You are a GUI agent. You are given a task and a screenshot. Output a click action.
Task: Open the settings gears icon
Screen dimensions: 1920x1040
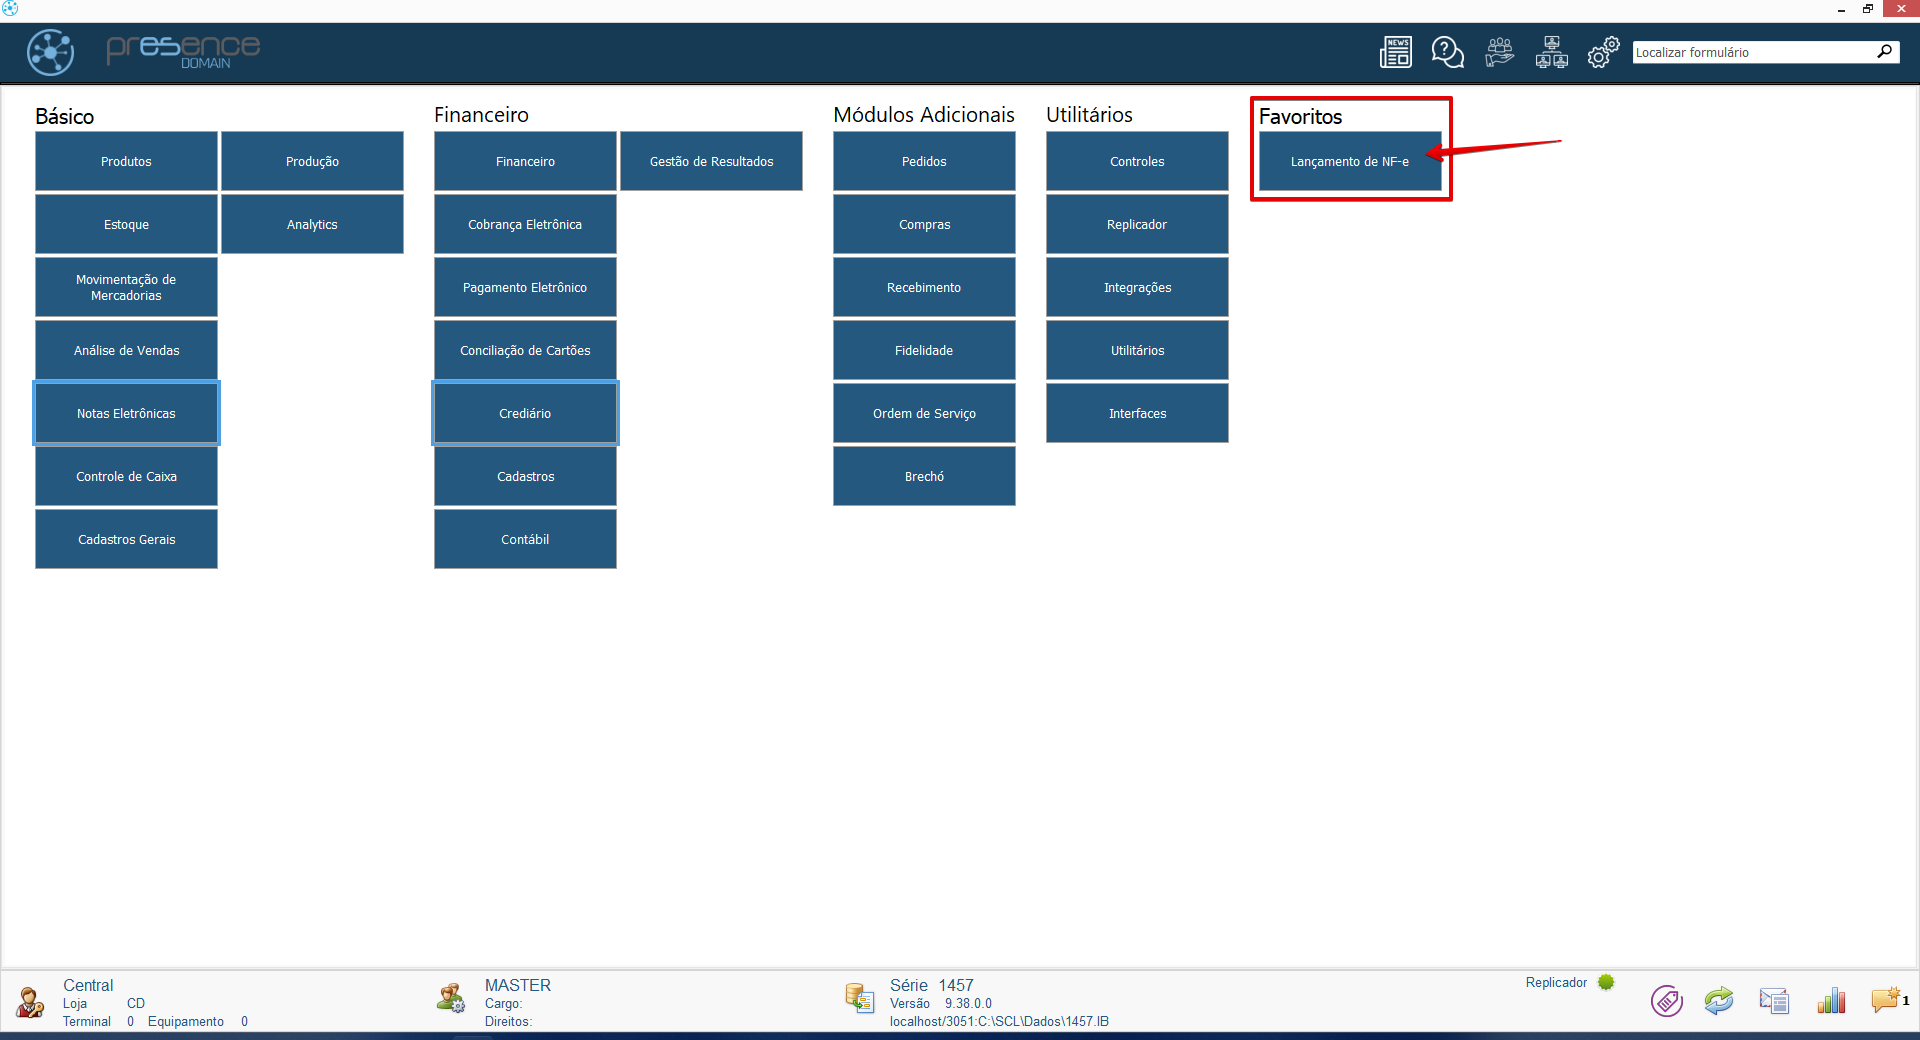[1603, 52]
